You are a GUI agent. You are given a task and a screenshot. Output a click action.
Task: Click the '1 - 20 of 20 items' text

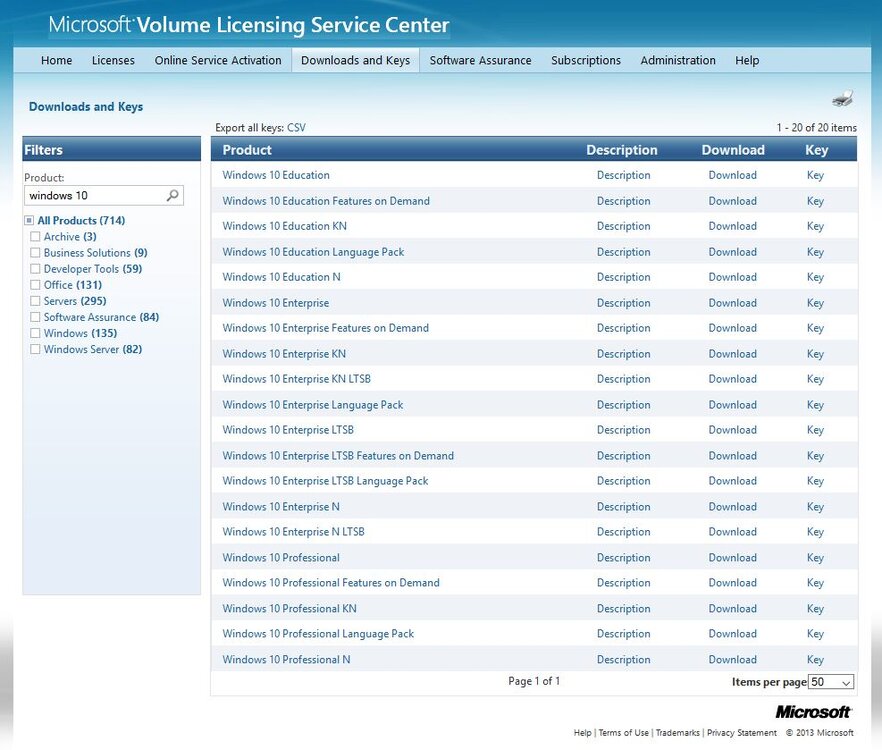coord(817,128)
